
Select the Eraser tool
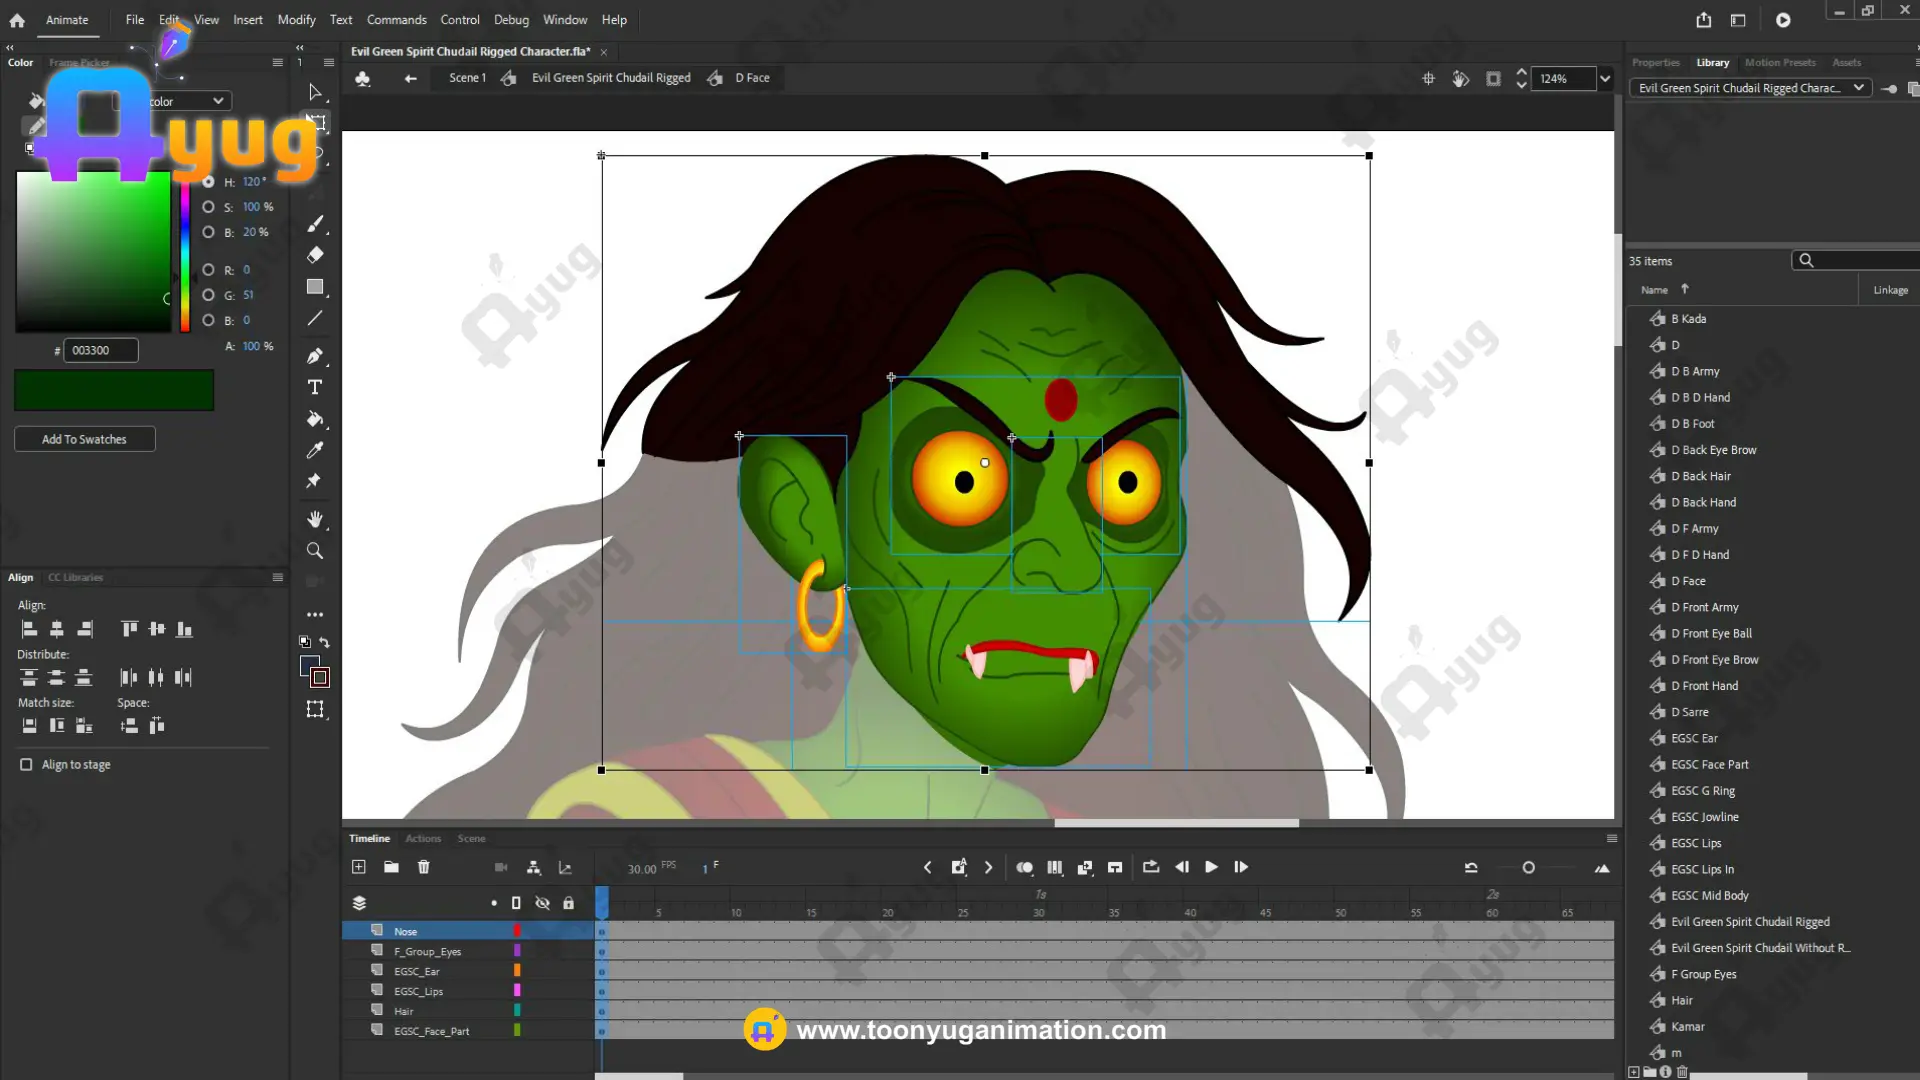click(x=315, y=255)
